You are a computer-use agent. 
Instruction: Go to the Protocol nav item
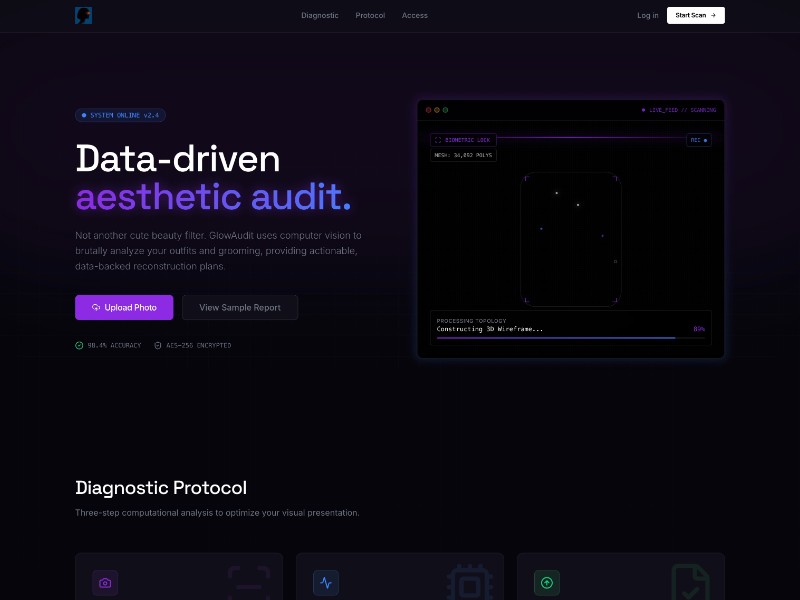[x=370, y=15]
